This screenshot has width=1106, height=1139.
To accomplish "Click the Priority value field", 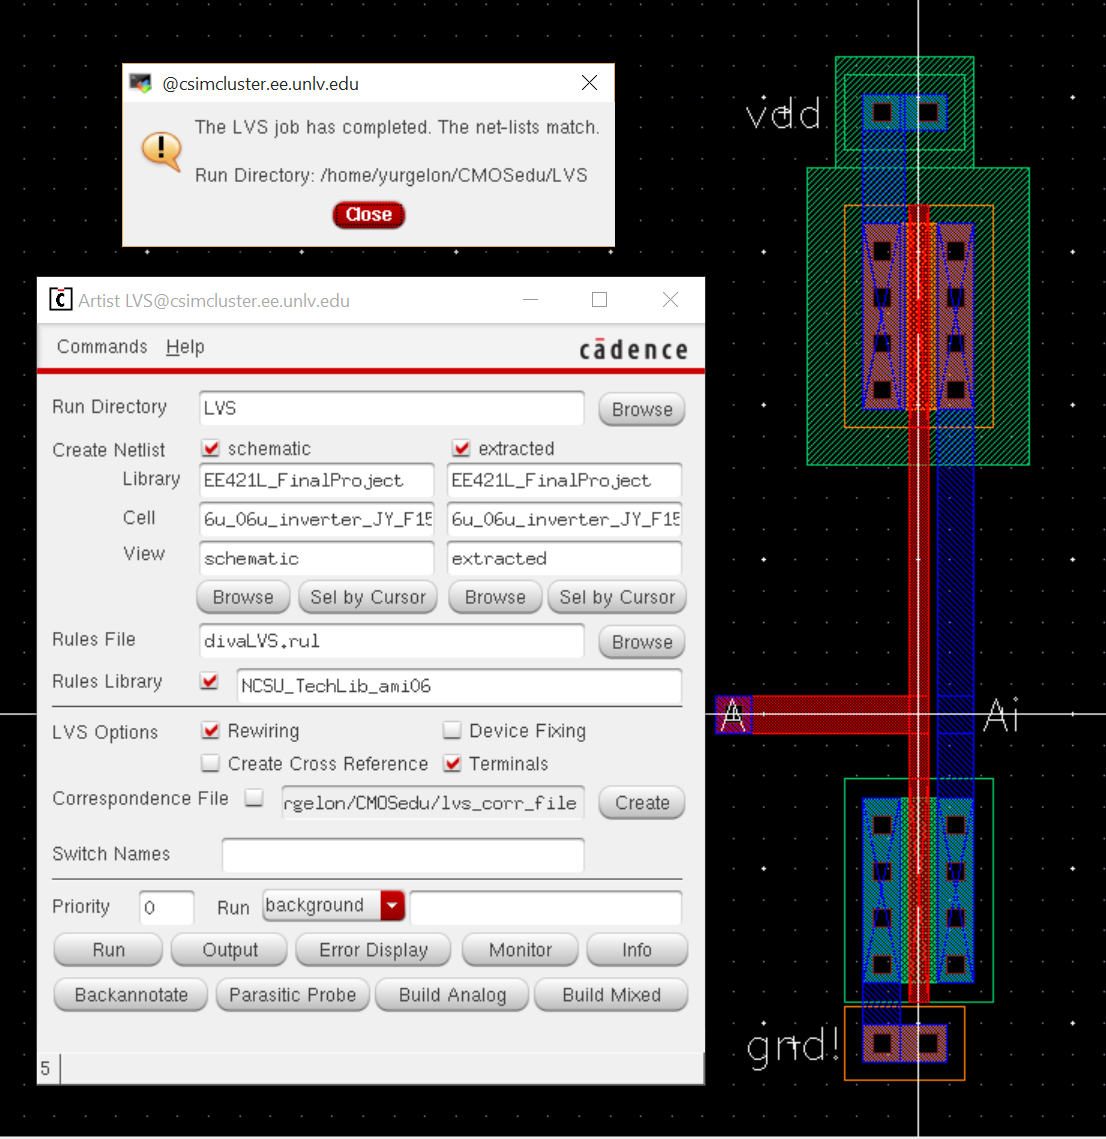I will pyautogui.click(x=166, y=907).
